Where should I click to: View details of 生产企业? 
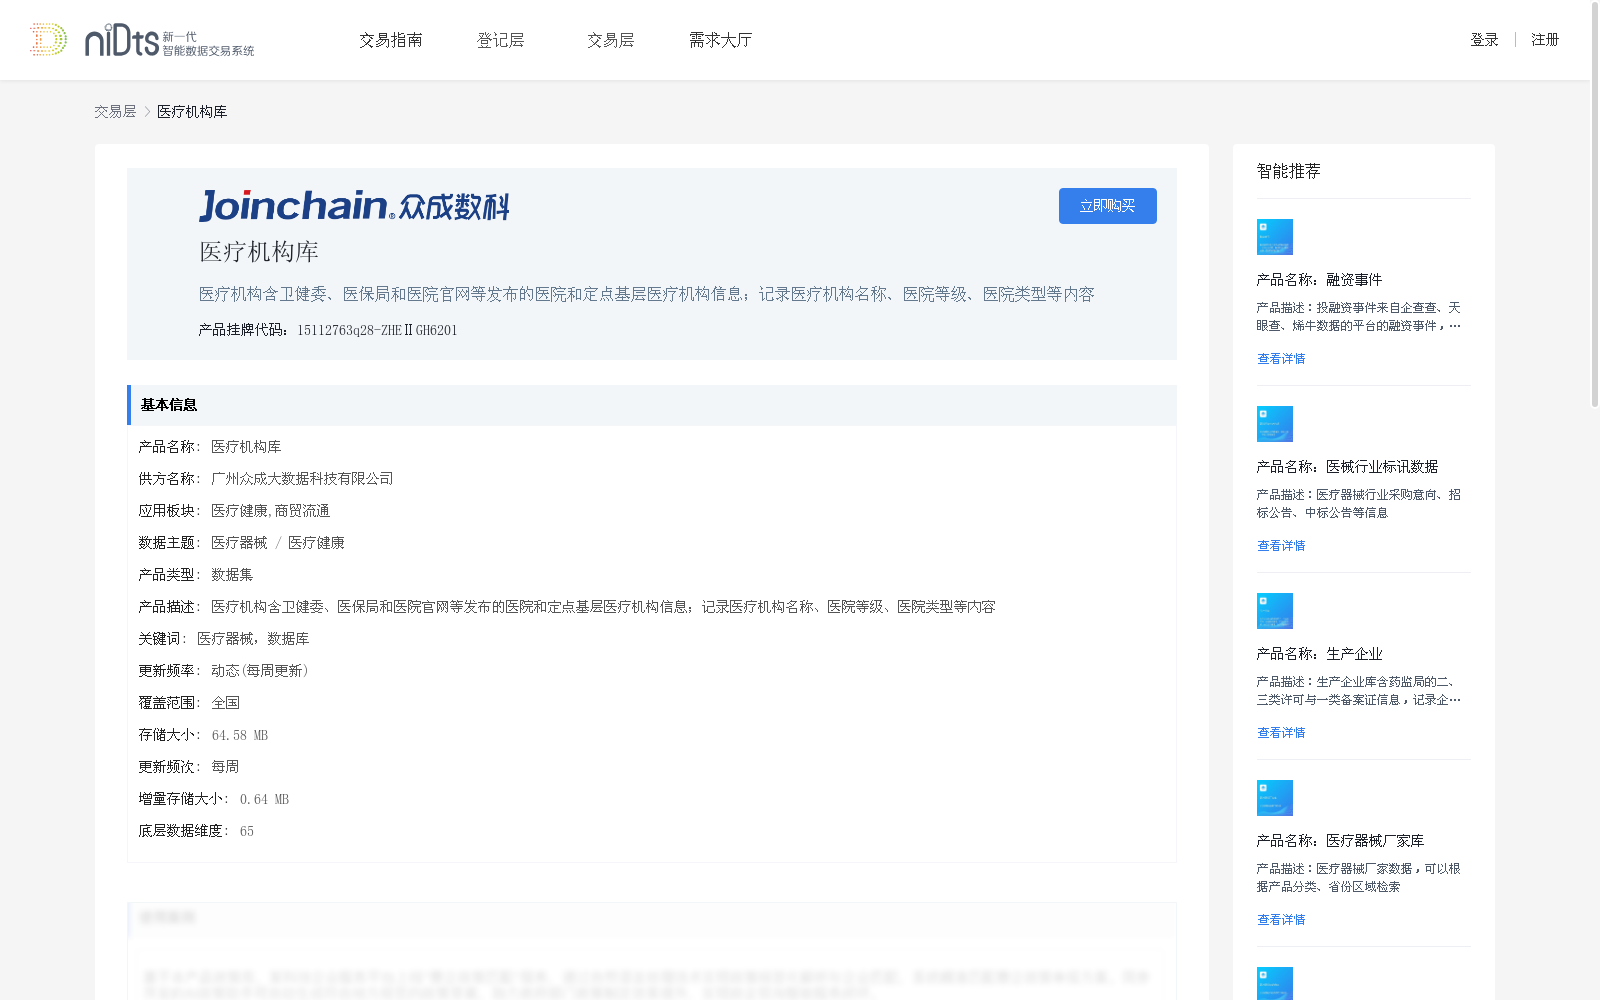point(1281,733)
